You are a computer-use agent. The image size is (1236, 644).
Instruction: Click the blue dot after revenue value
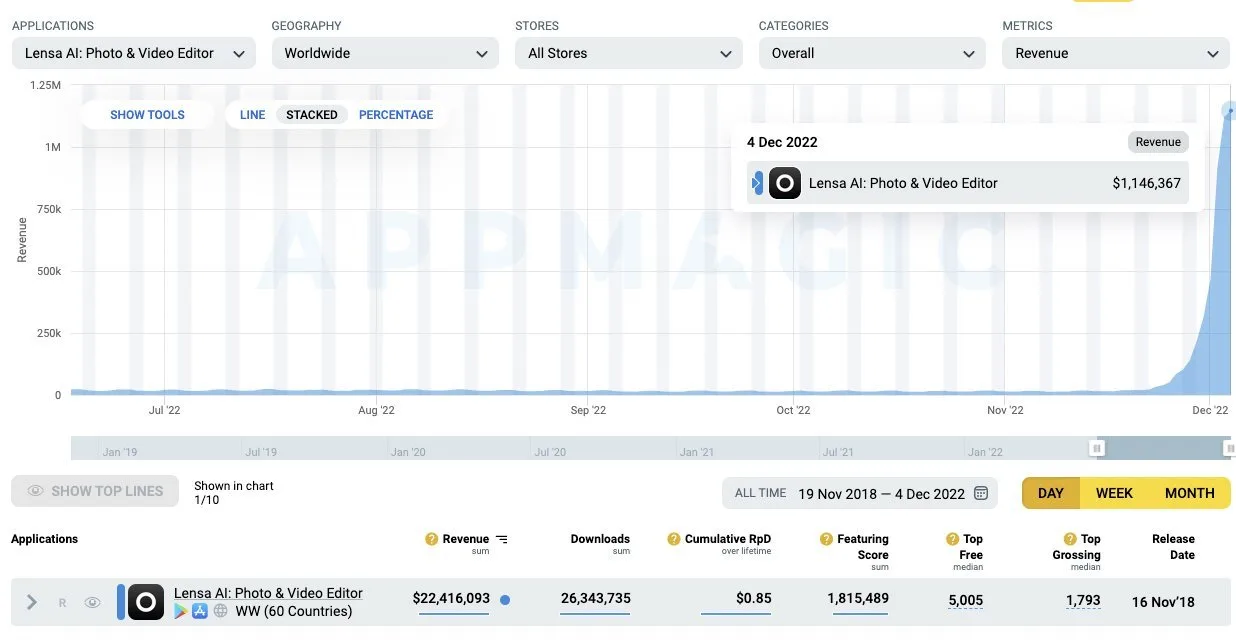(x=505, y=600)
